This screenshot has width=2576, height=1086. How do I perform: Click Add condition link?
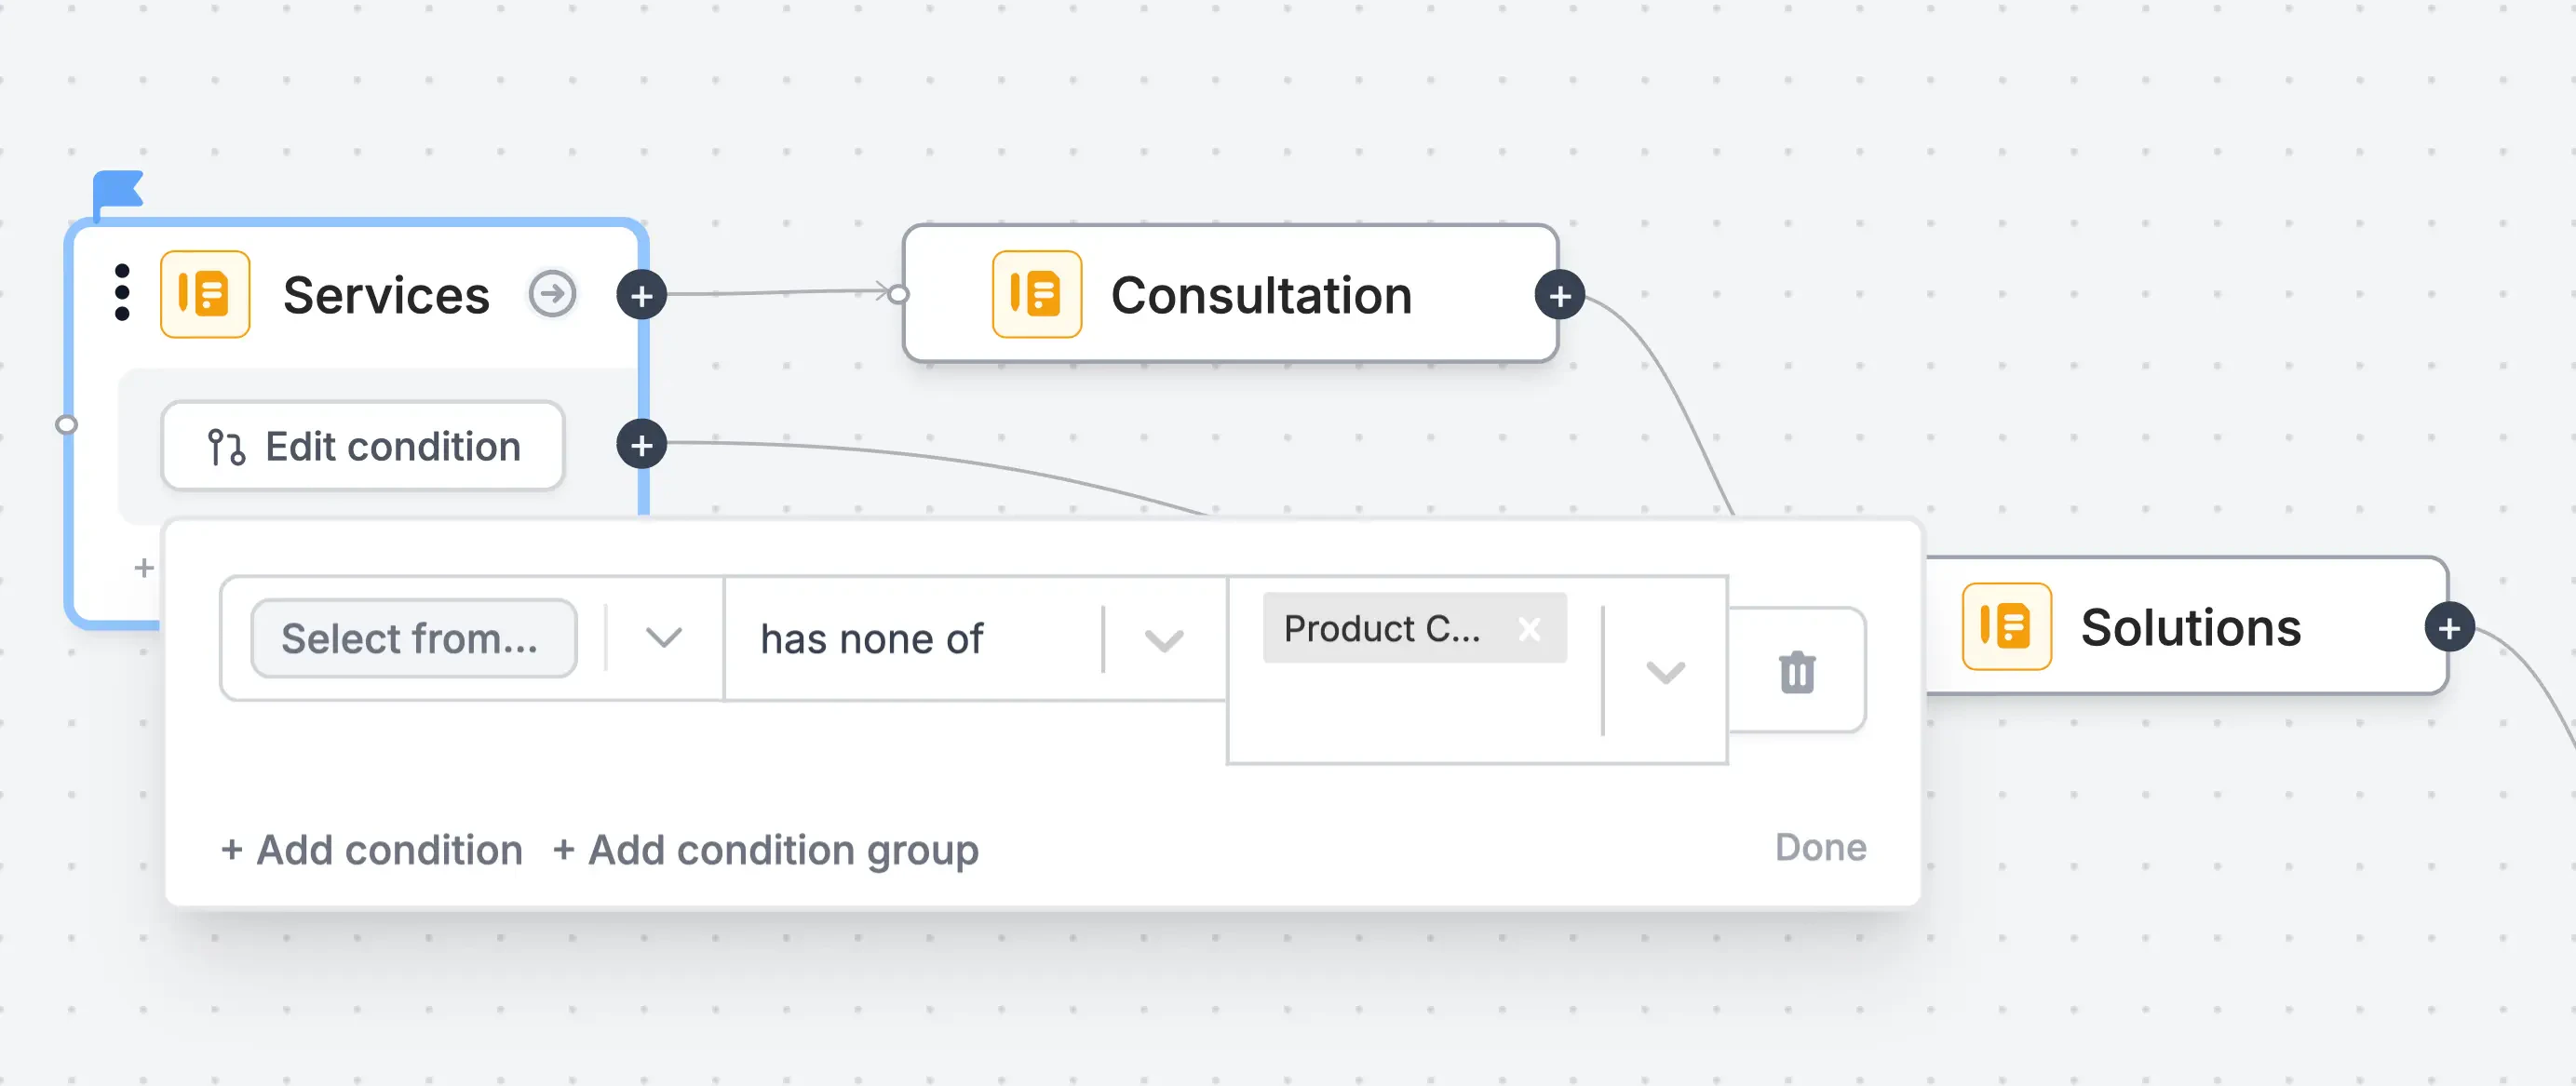click(x=372, y=850)
